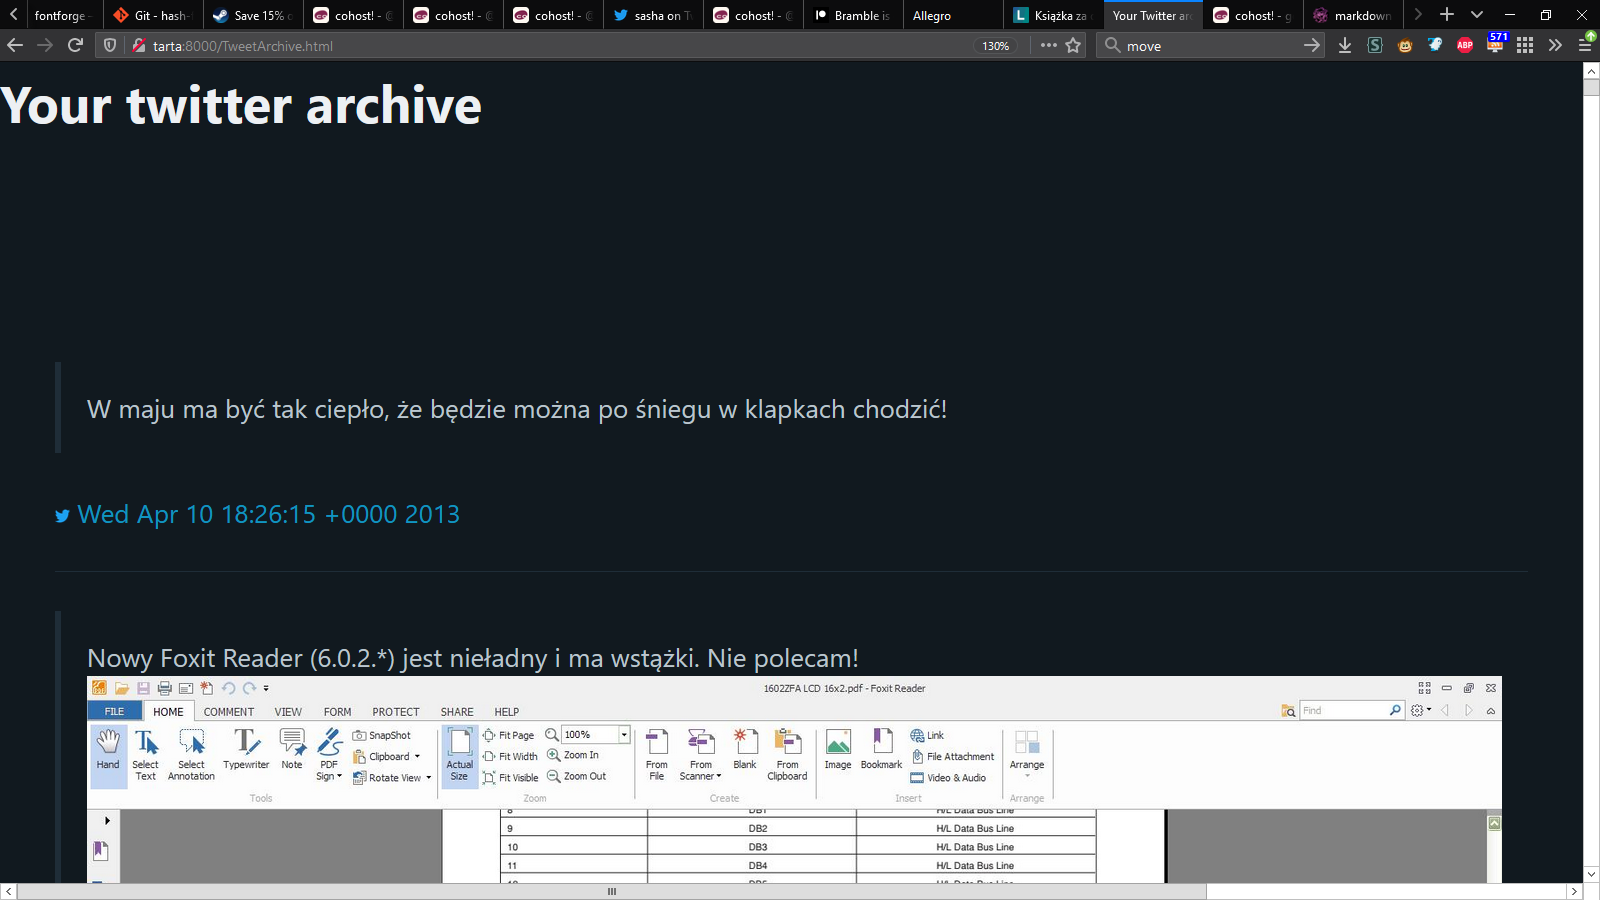
Task: Open a new tab with plus button
Action: 1446,15
